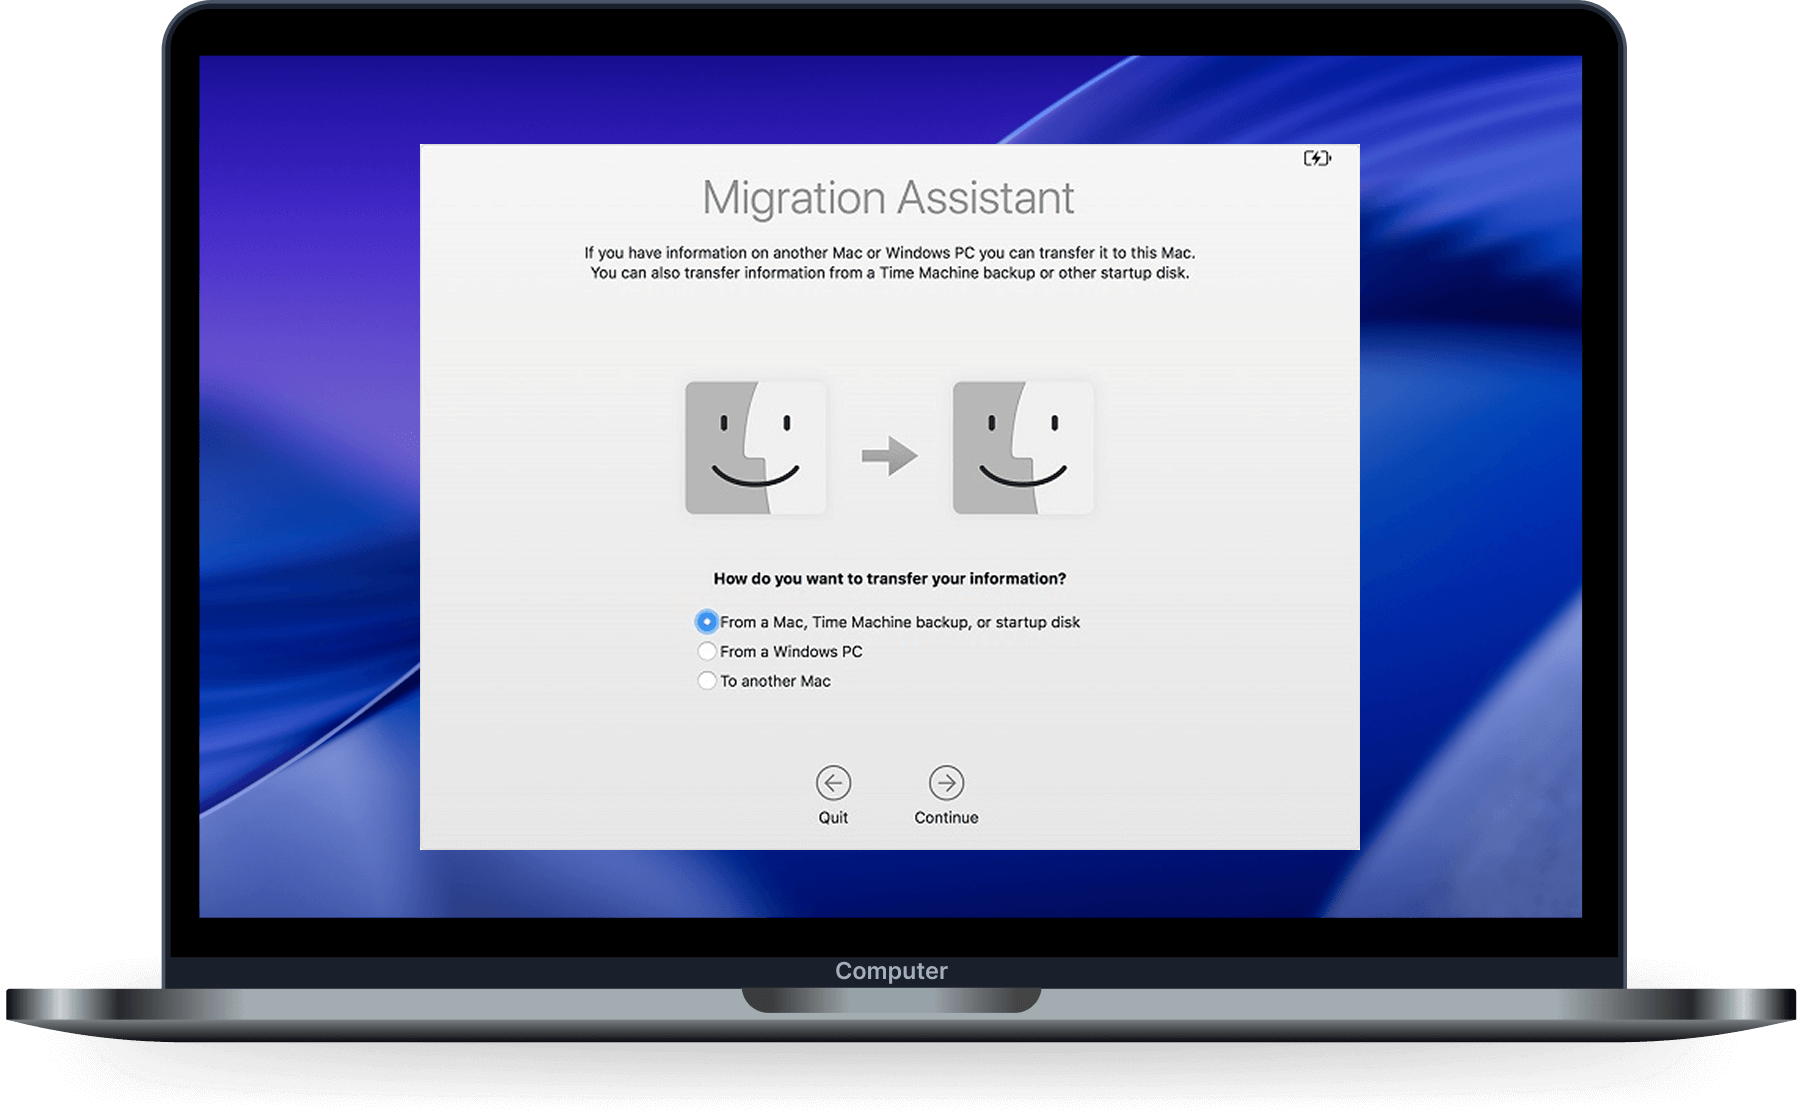This screenshot has width=1797, height=1118.
Task: Click the battery charging status icon
Action: tap(1318, 158)
